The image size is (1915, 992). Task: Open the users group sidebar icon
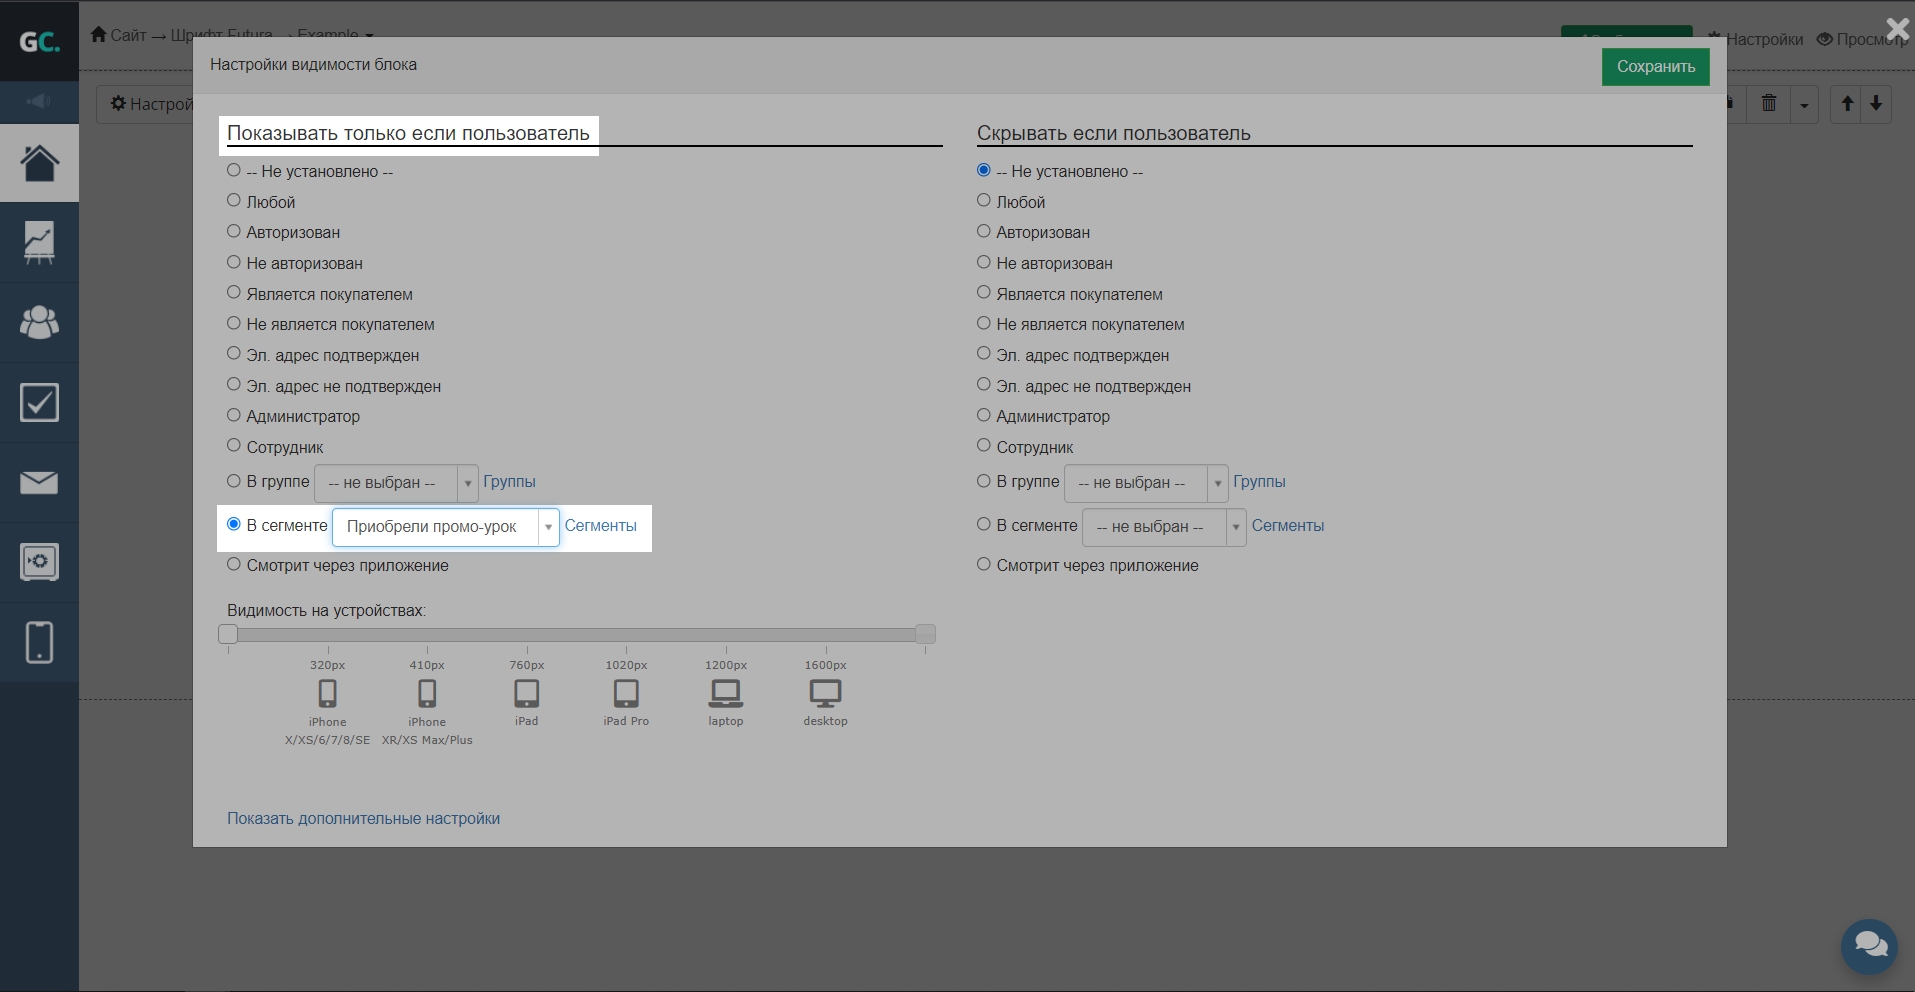click(39, 322)
